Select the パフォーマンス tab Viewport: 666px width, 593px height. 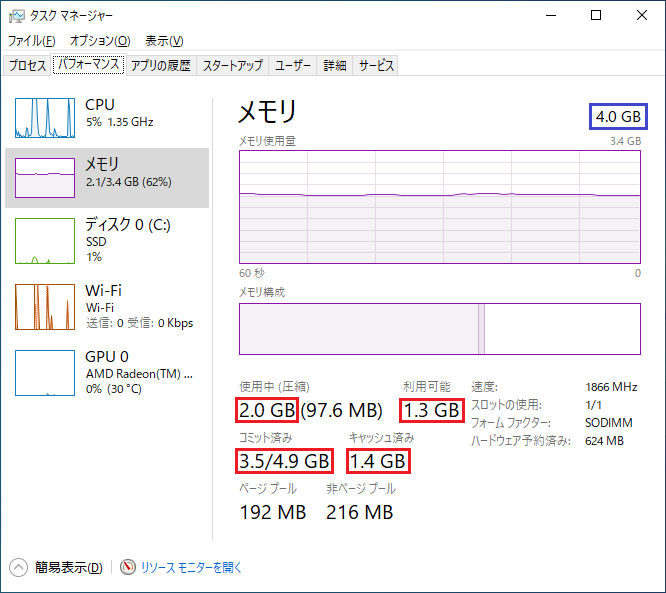[x=88, y=65]
